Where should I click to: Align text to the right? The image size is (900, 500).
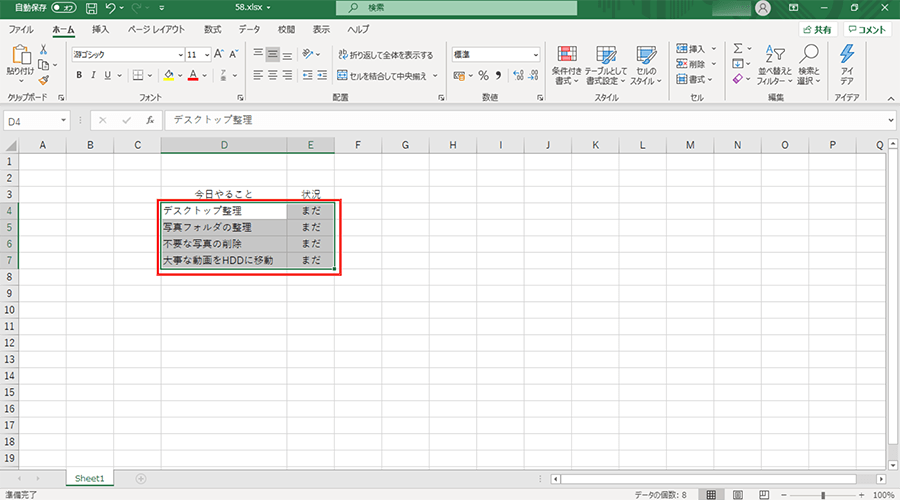(x=287, y=75)
